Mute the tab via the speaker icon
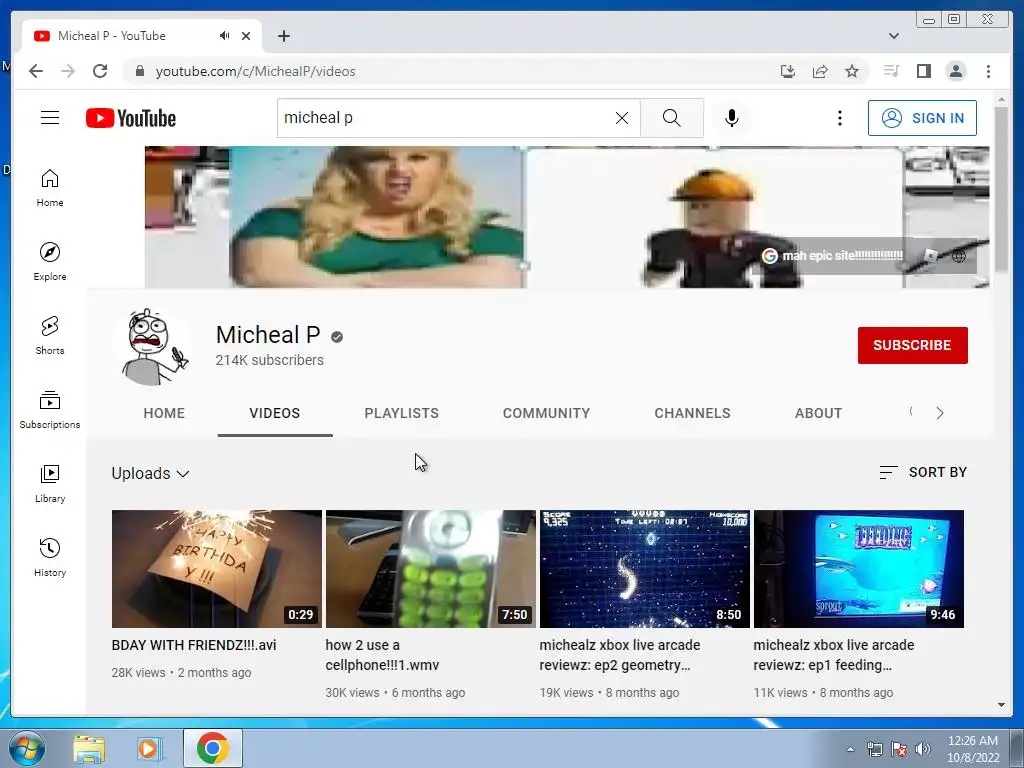The width and height of the screenshot is (1024, 768). coord(224,36)
